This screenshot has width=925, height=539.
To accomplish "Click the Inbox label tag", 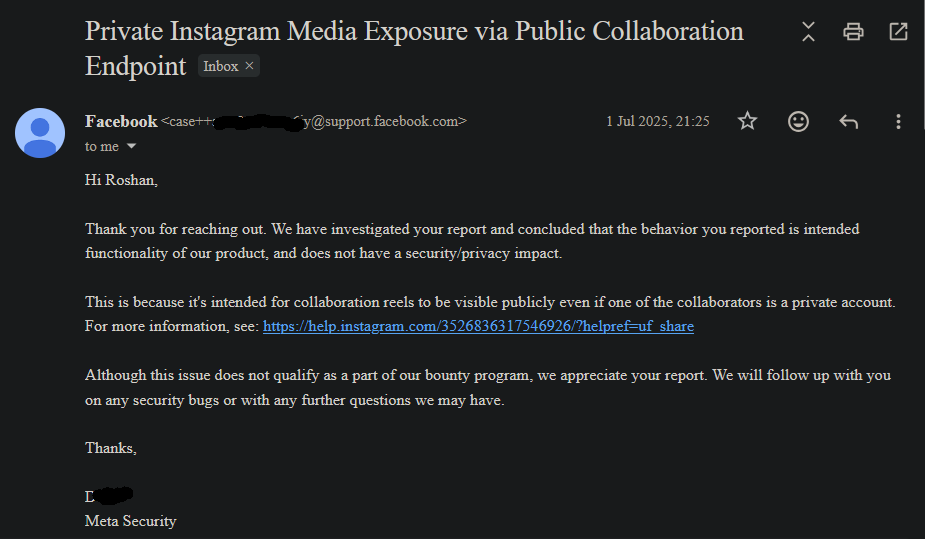I will 220,66.
